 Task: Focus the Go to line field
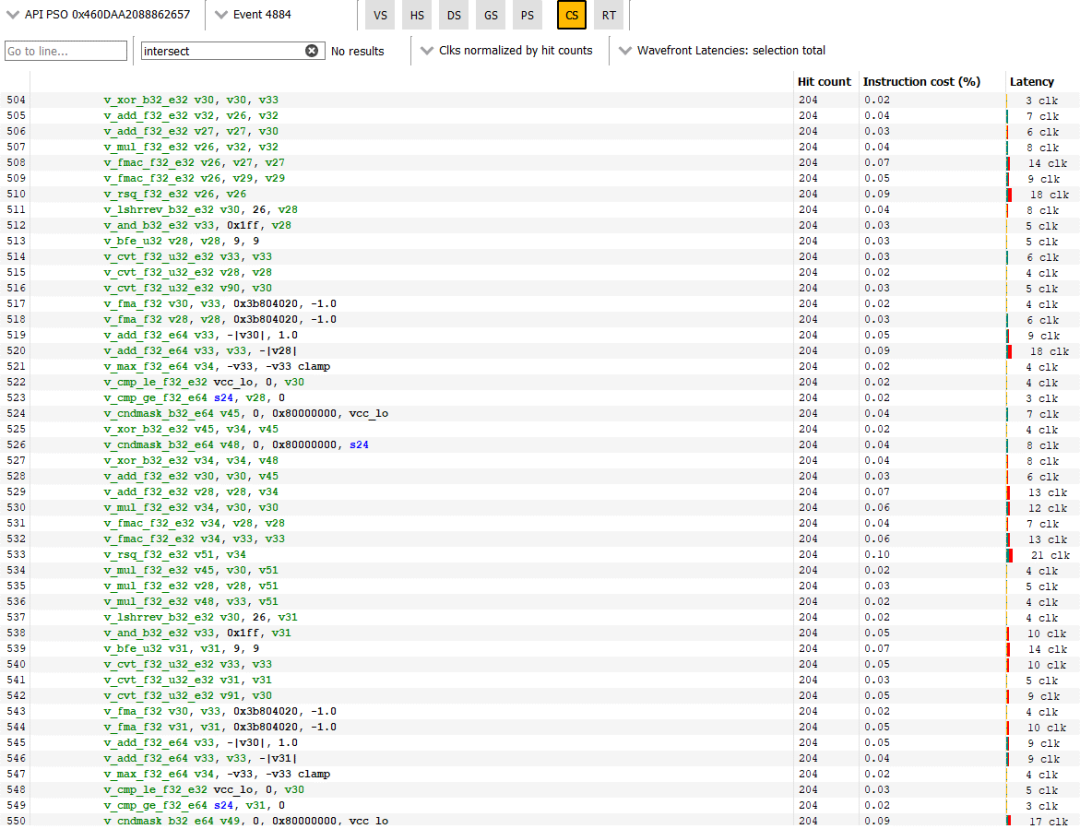(x=65, y=51)
